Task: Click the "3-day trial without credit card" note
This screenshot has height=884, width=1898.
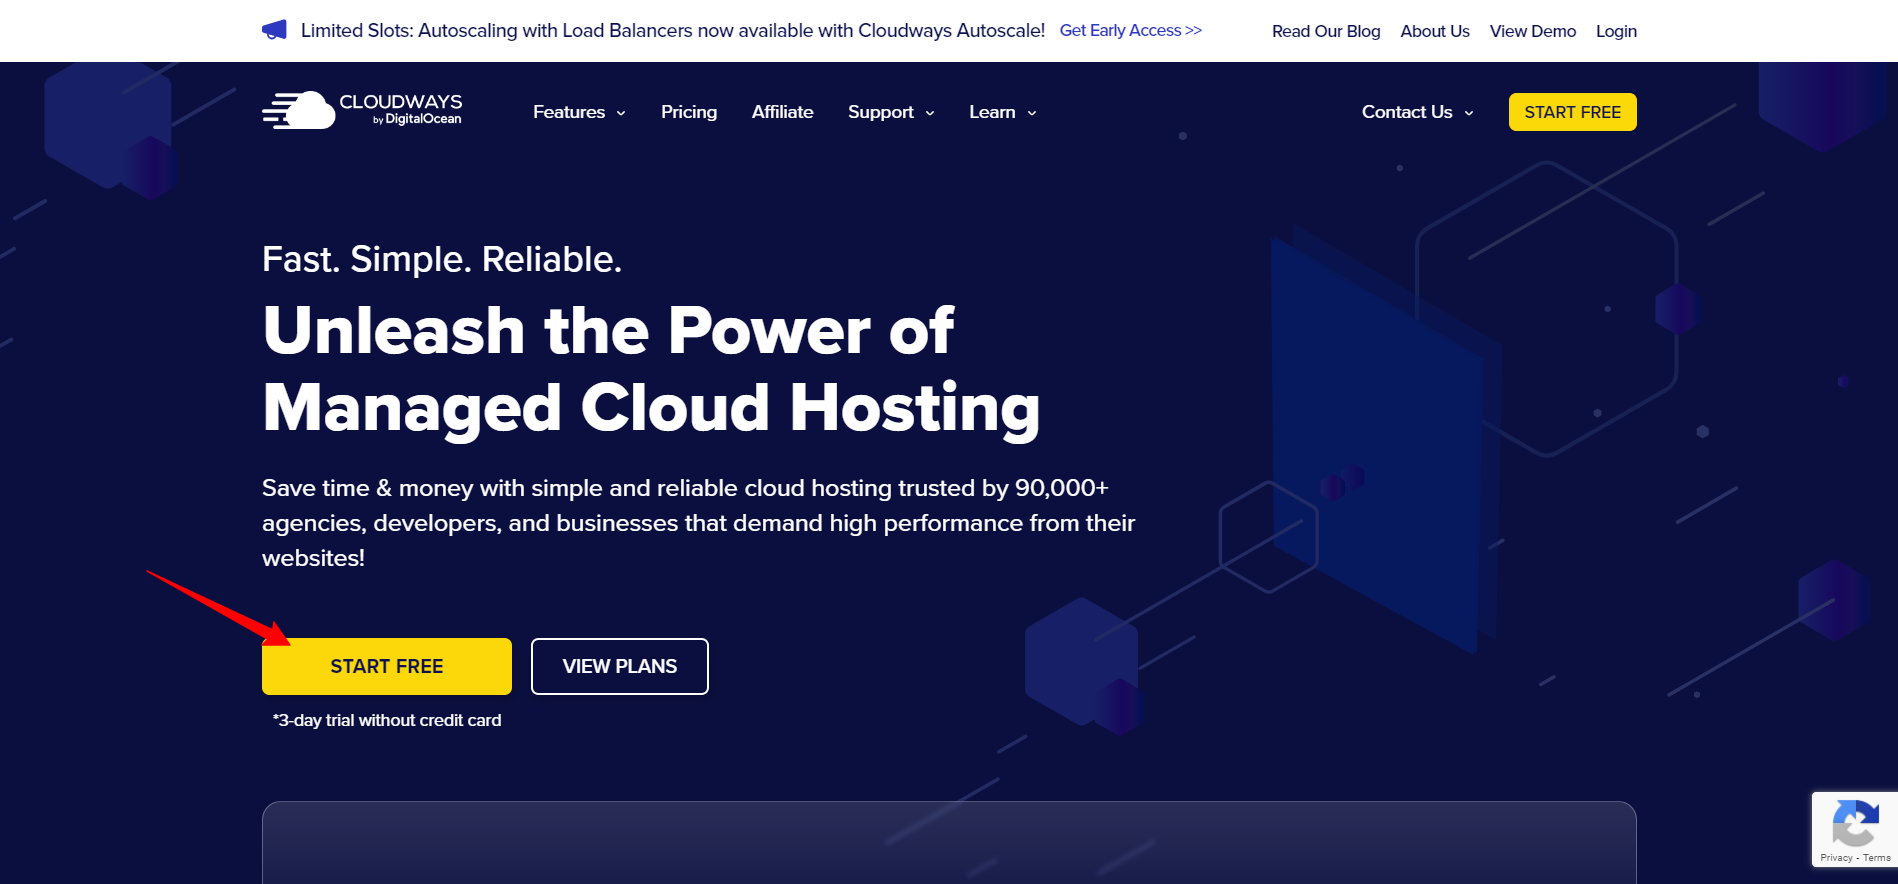Action: tap(387, 720)
